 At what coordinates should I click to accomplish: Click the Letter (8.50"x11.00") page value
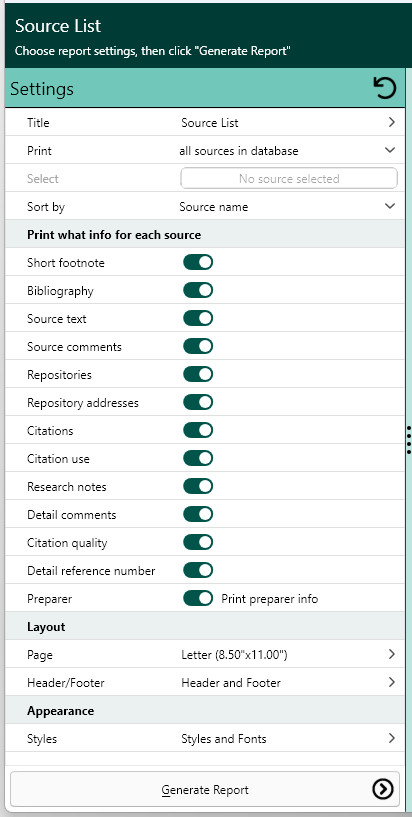coord(234,655)
